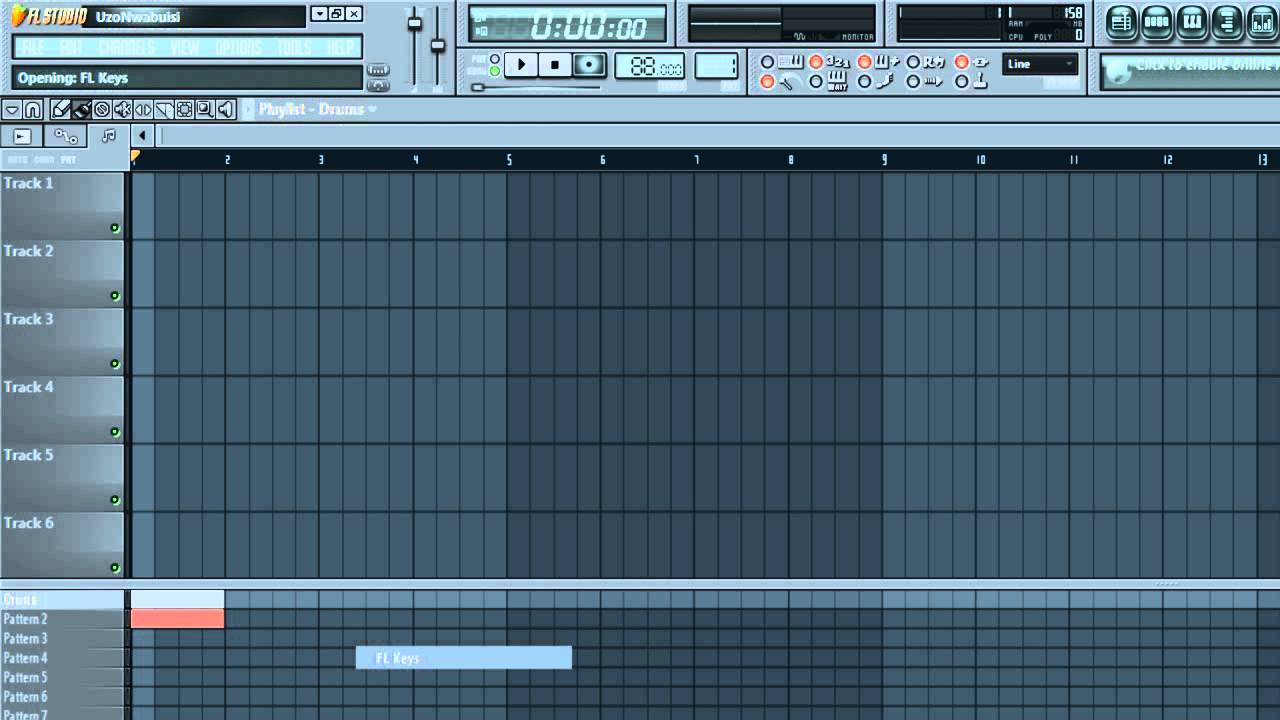
Task: Mute Track 3 using its green dot
Action: click(115, 364)
